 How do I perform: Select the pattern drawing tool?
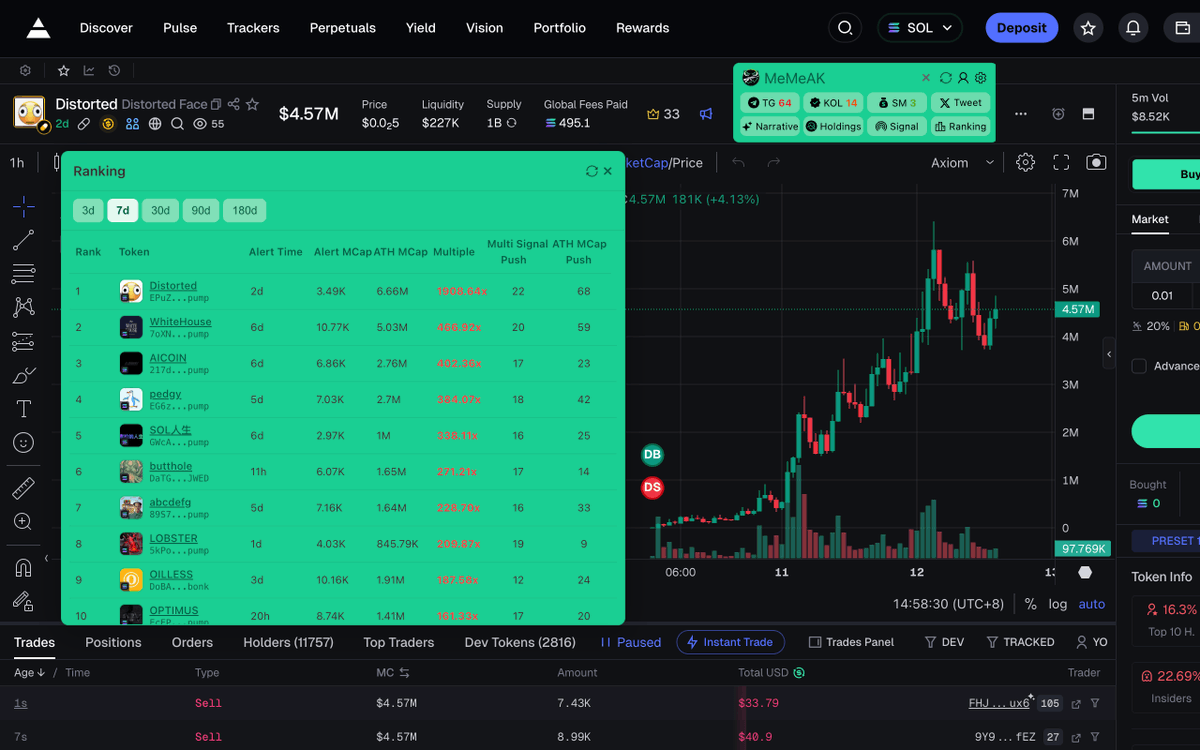[24, 307]
